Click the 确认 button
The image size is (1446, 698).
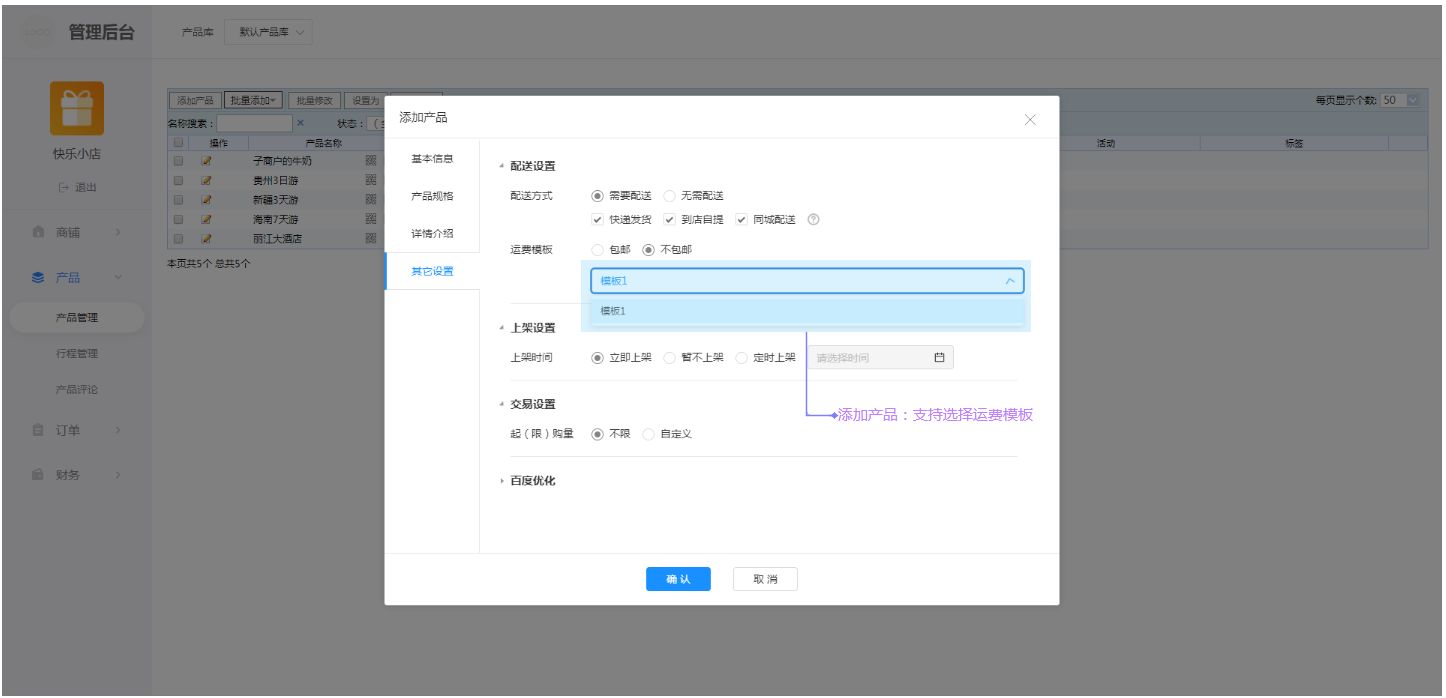678,579
